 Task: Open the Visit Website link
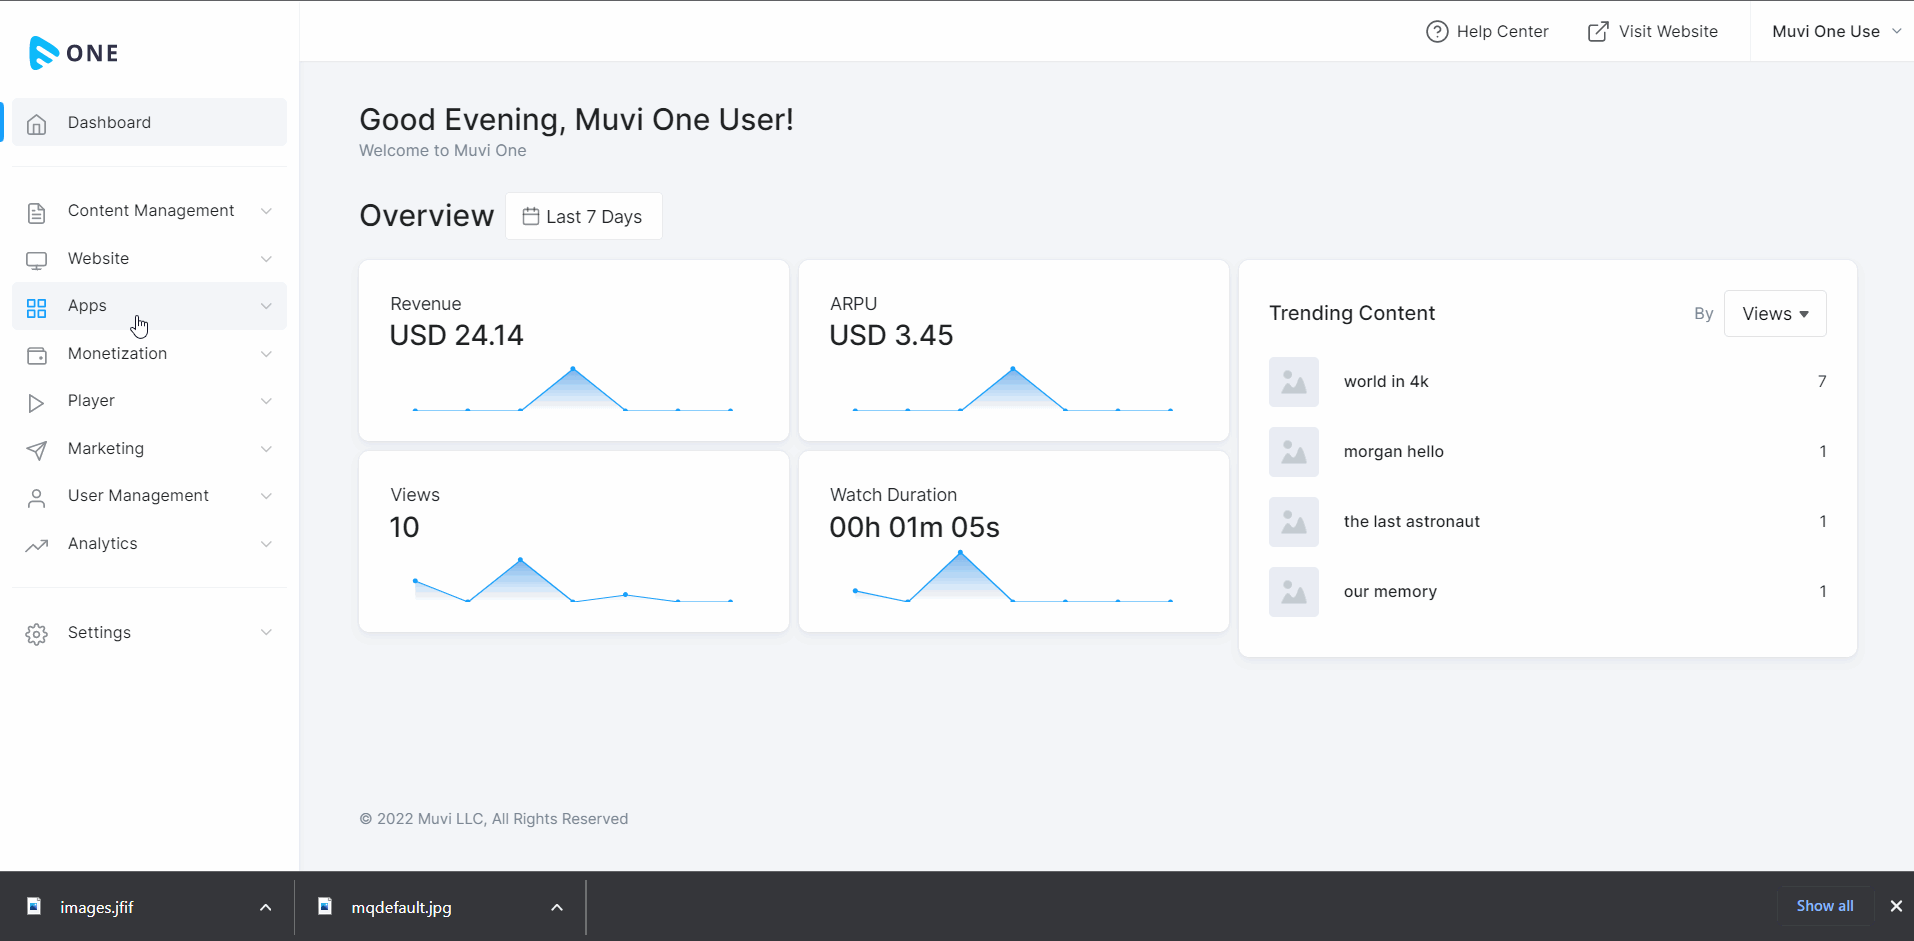tap(1653, 32)
